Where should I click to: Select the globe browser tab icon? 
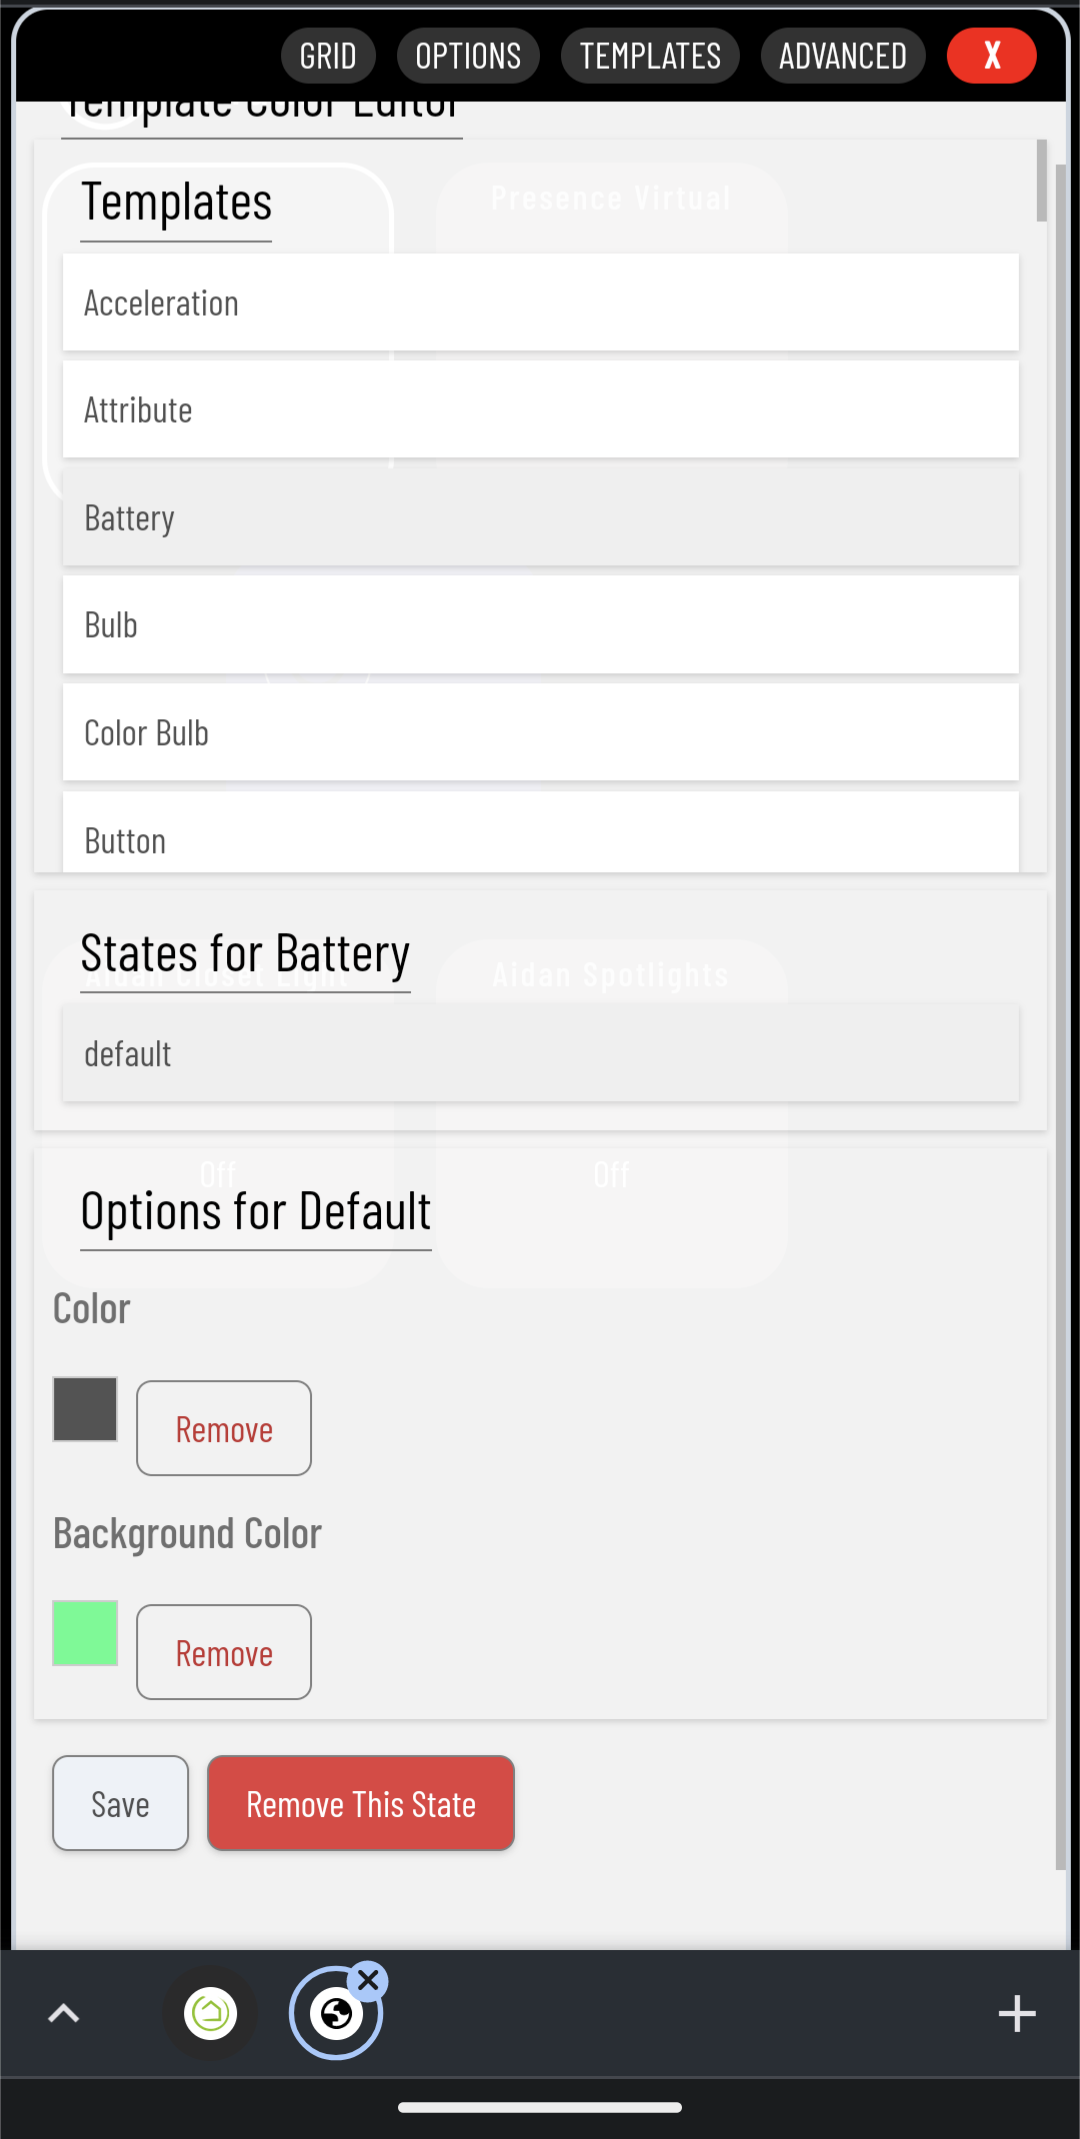pyautogui.click(x=335, y=2014)
